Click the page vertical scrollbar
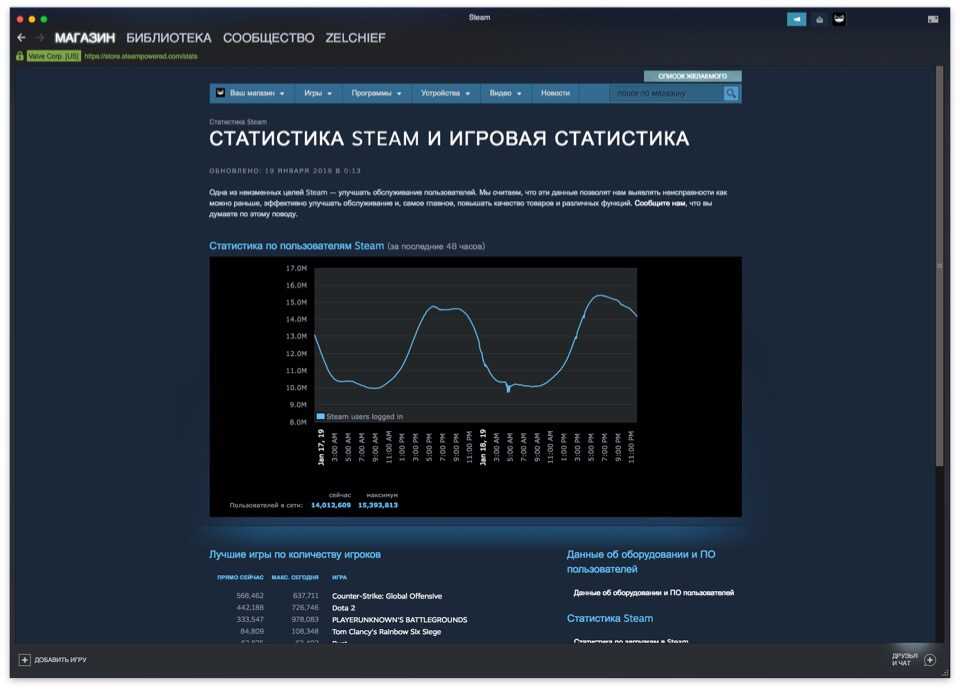The height and width of the screenshot is (690, 960). 939,265
